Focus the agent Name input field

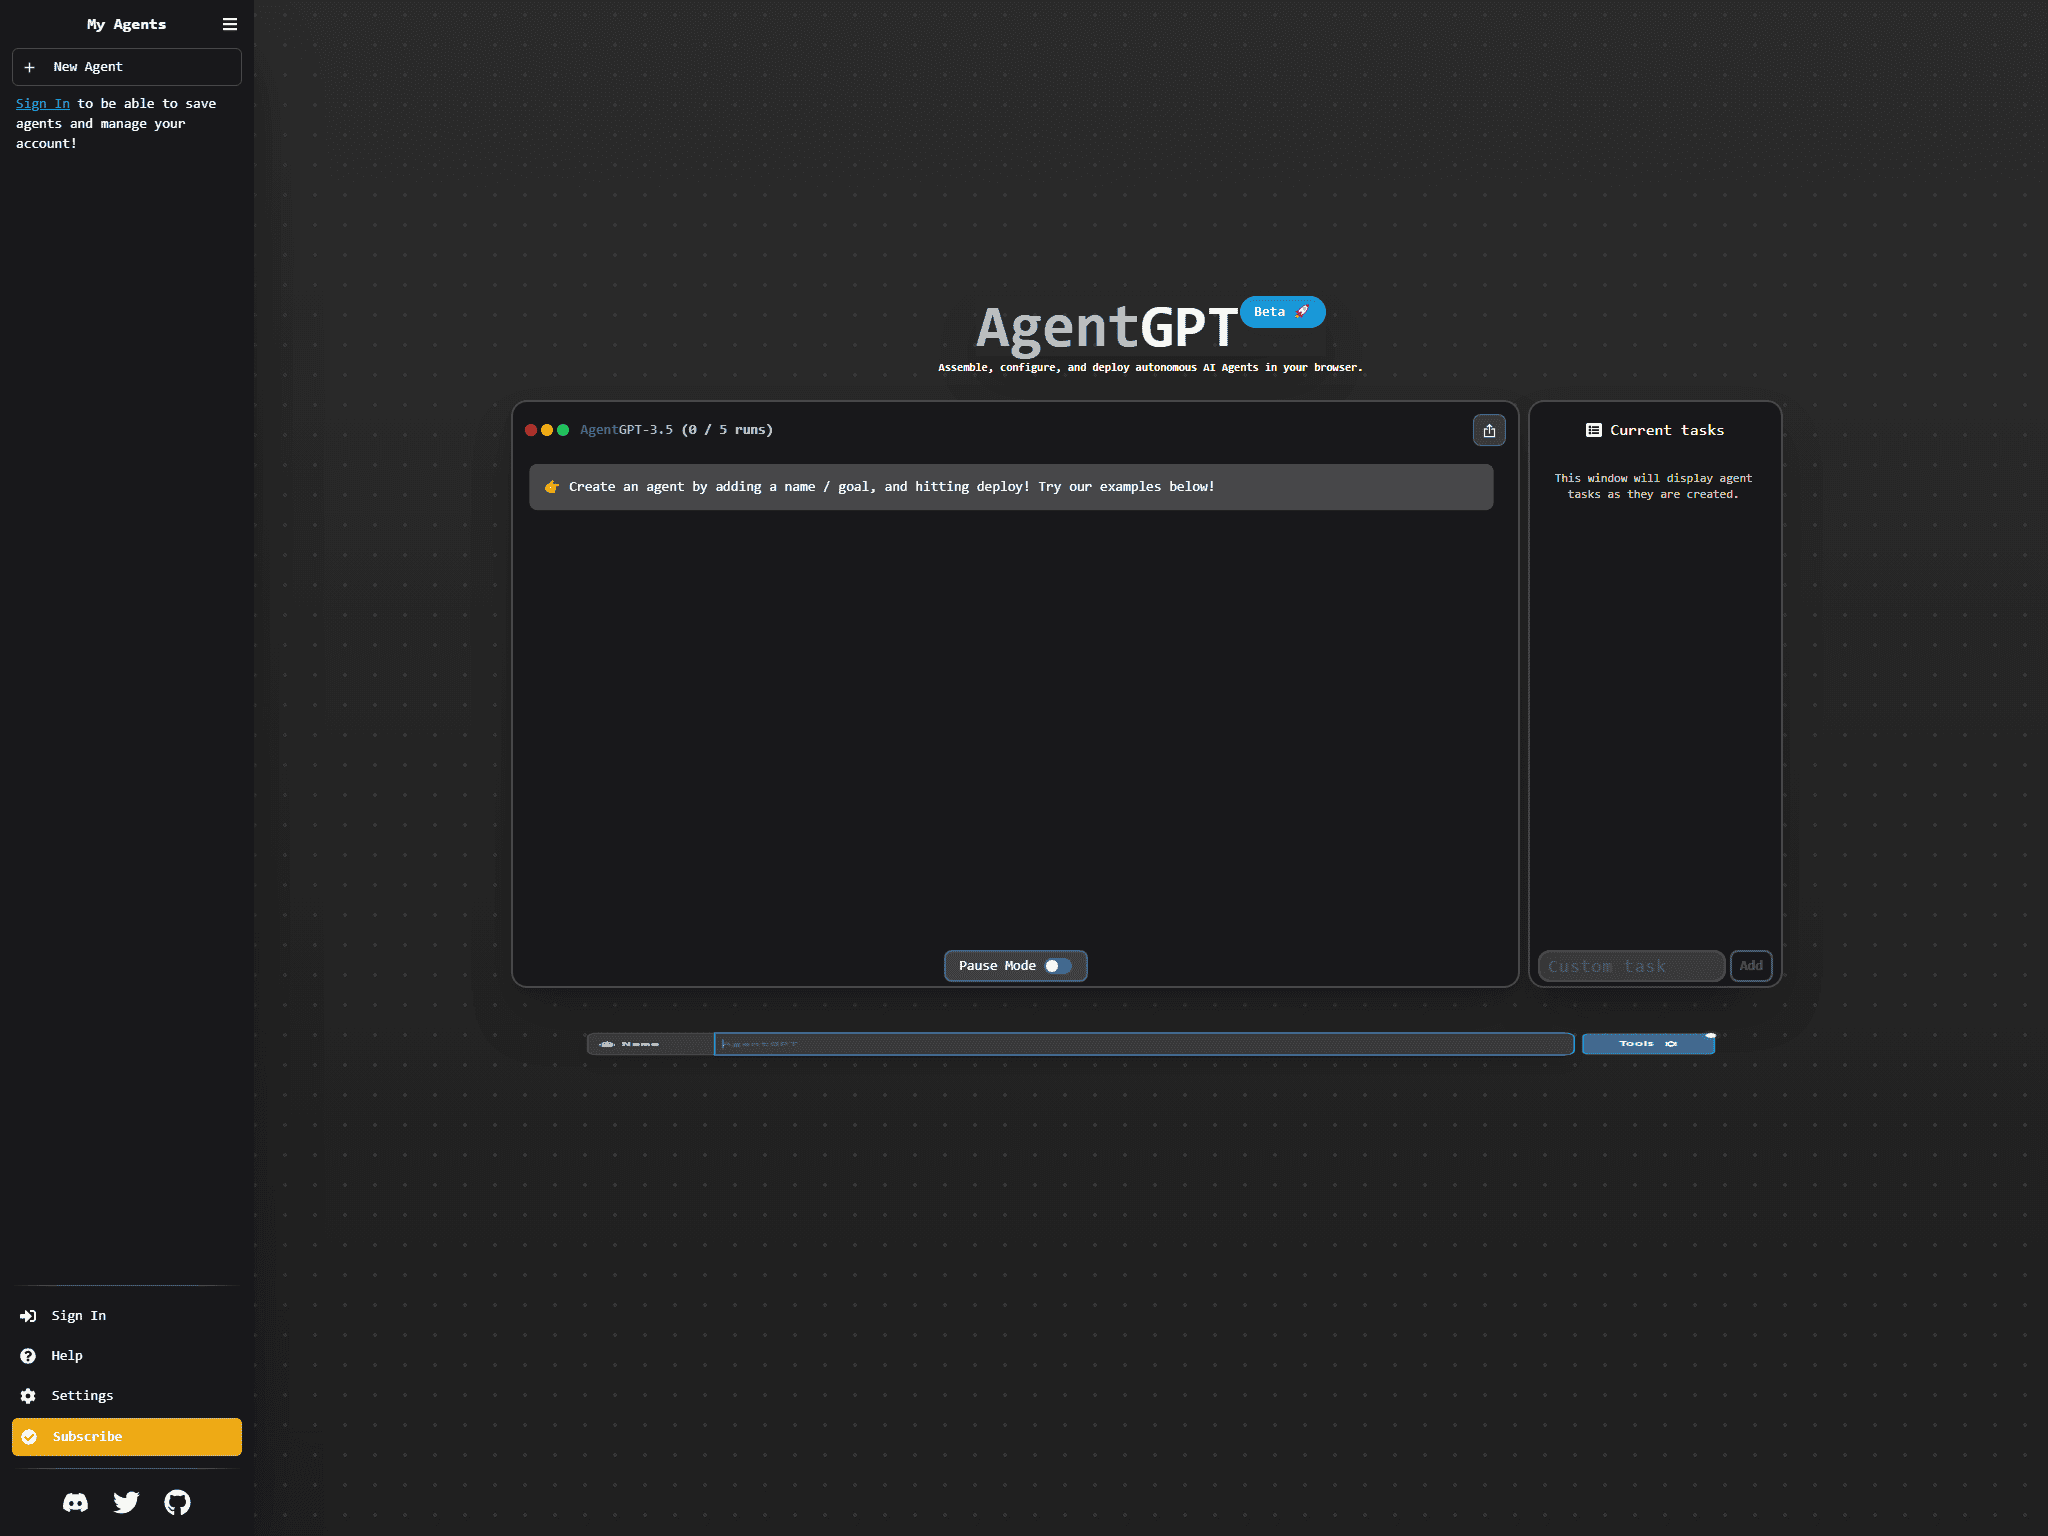tap(1144, 1044)
